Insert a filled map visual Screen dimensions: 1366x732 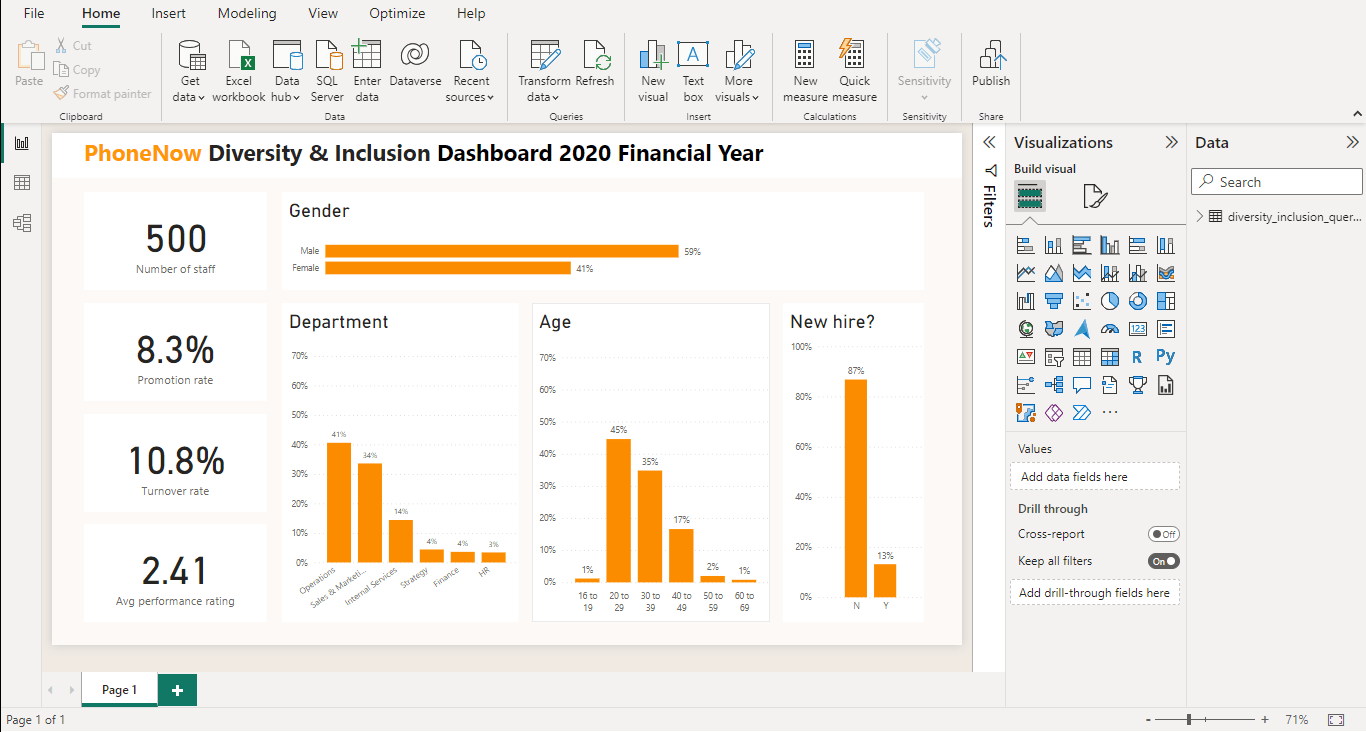(1053, 329)
